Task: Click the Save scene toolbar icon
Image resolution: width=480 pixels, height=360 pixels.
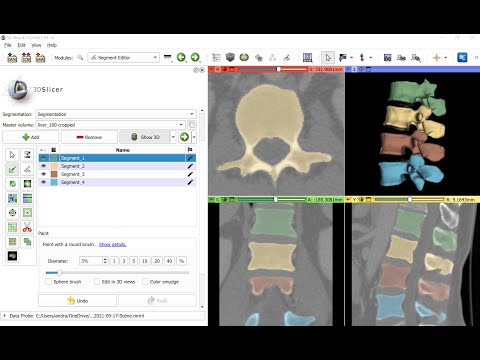Action: point(40,58)
